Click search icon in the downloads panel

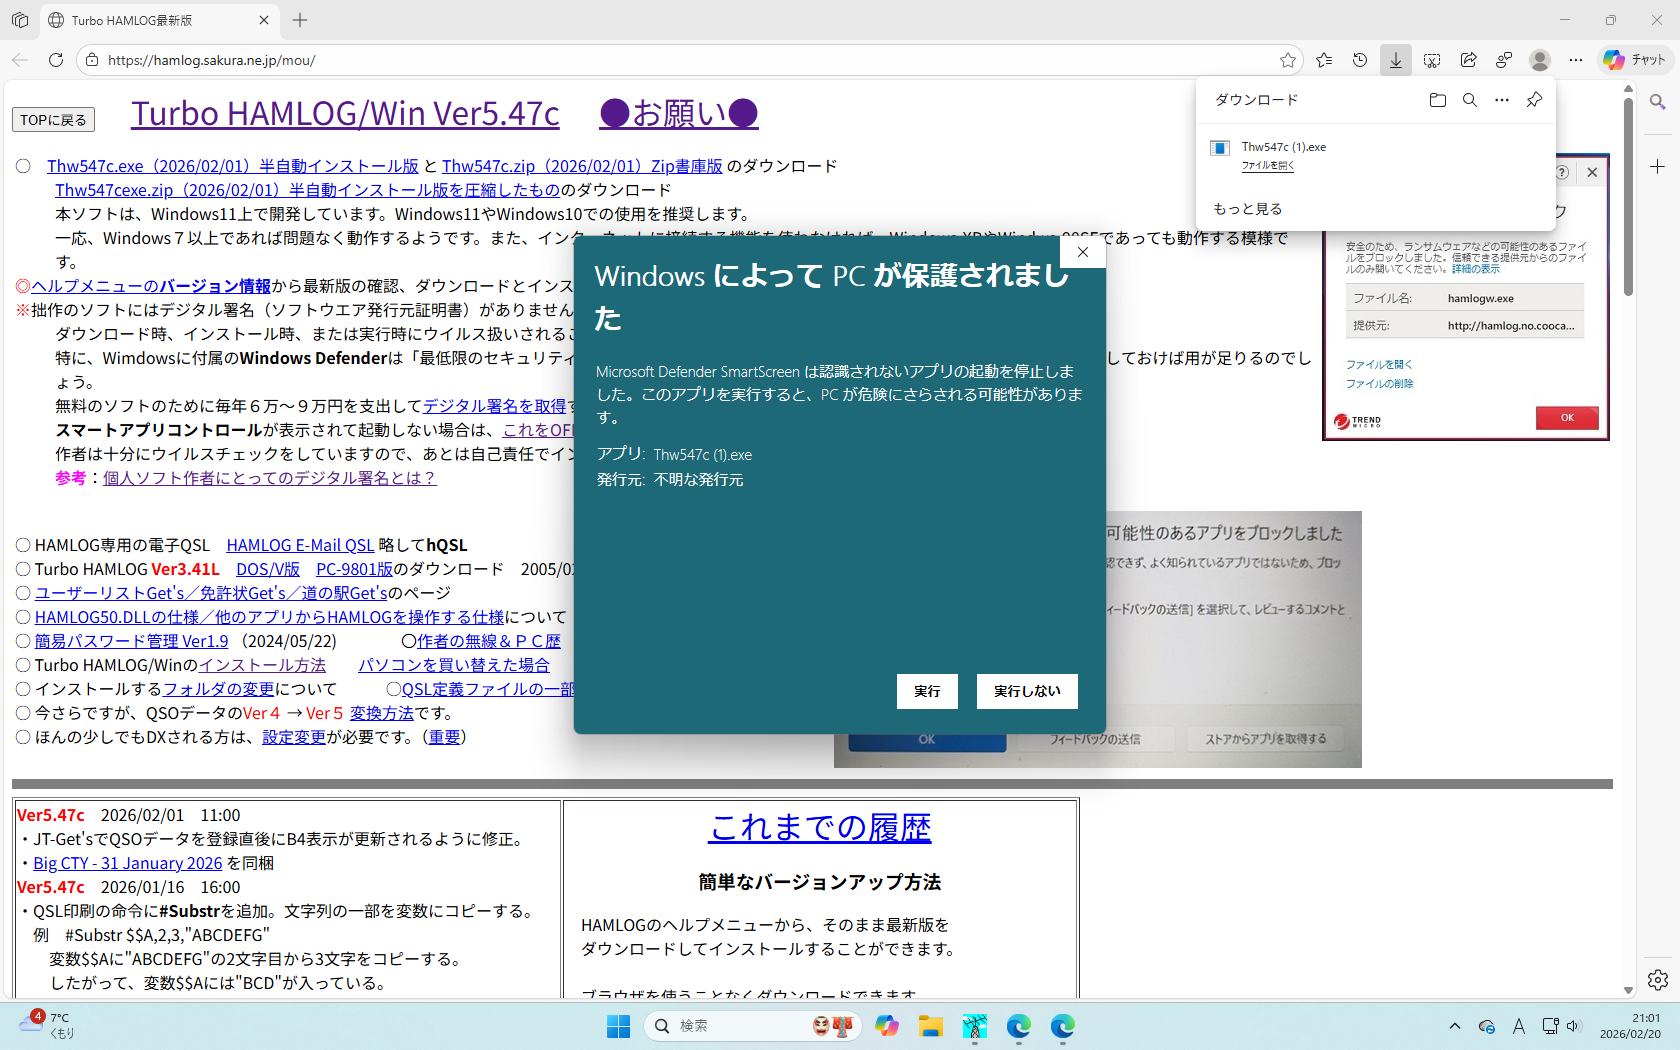click(1469, 100)
